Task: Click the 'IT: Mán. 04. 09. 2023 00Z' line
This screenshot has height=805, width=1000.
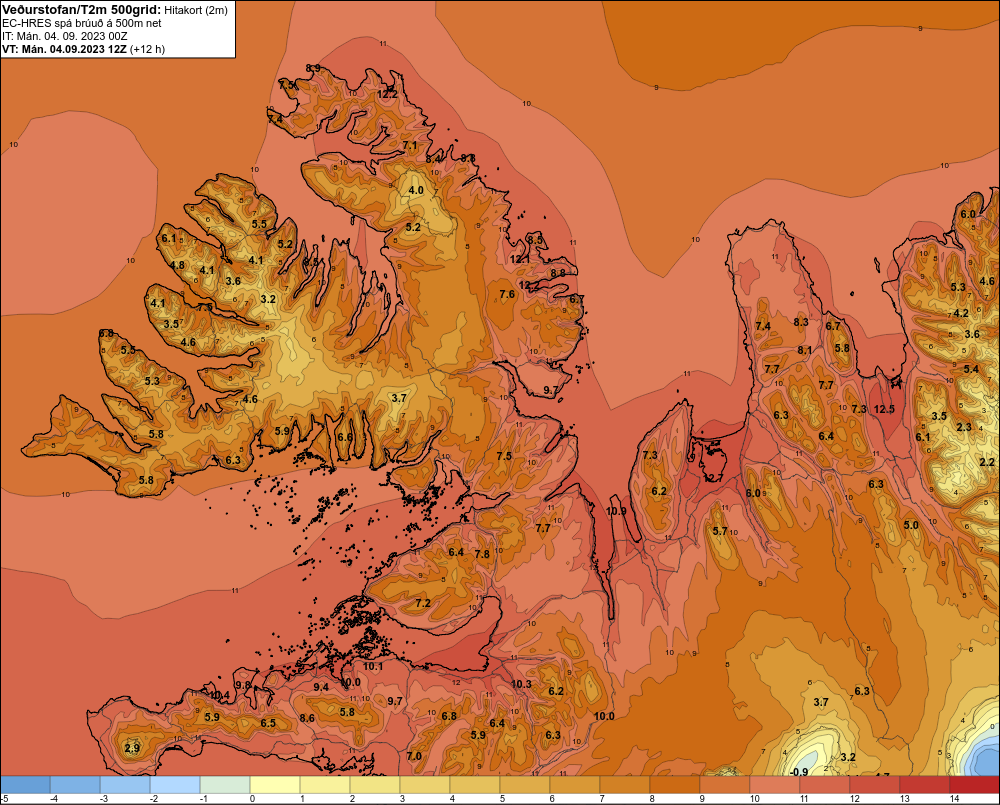Action: (x=64, y=36)
